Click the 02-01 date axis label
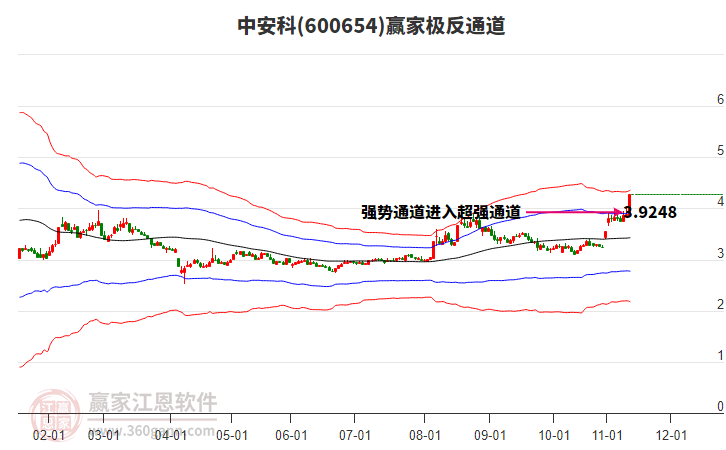The height and width of the screenshot is (450, 726). (48, 435)
